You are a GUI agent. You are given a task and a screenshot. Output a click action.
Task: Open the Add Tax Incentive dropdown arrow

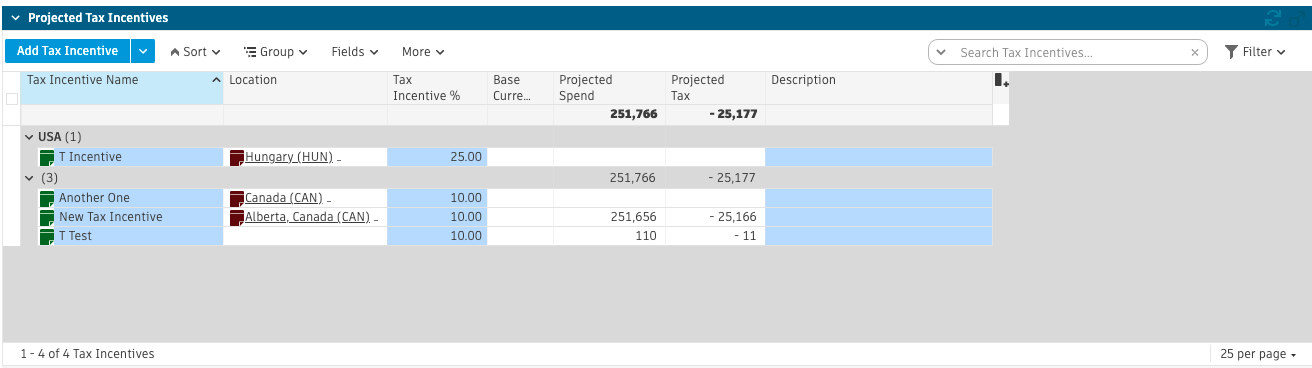pyautogui.click(x=144, y=51)
